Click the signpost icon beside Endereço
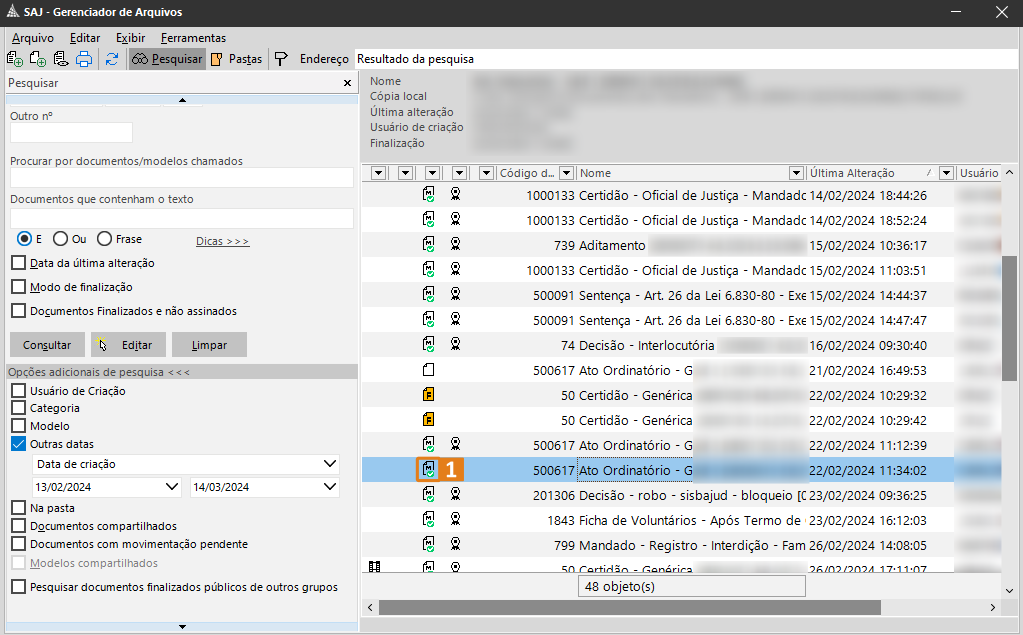The width and height of the screenshot is (1023, 635). [281, 59]
